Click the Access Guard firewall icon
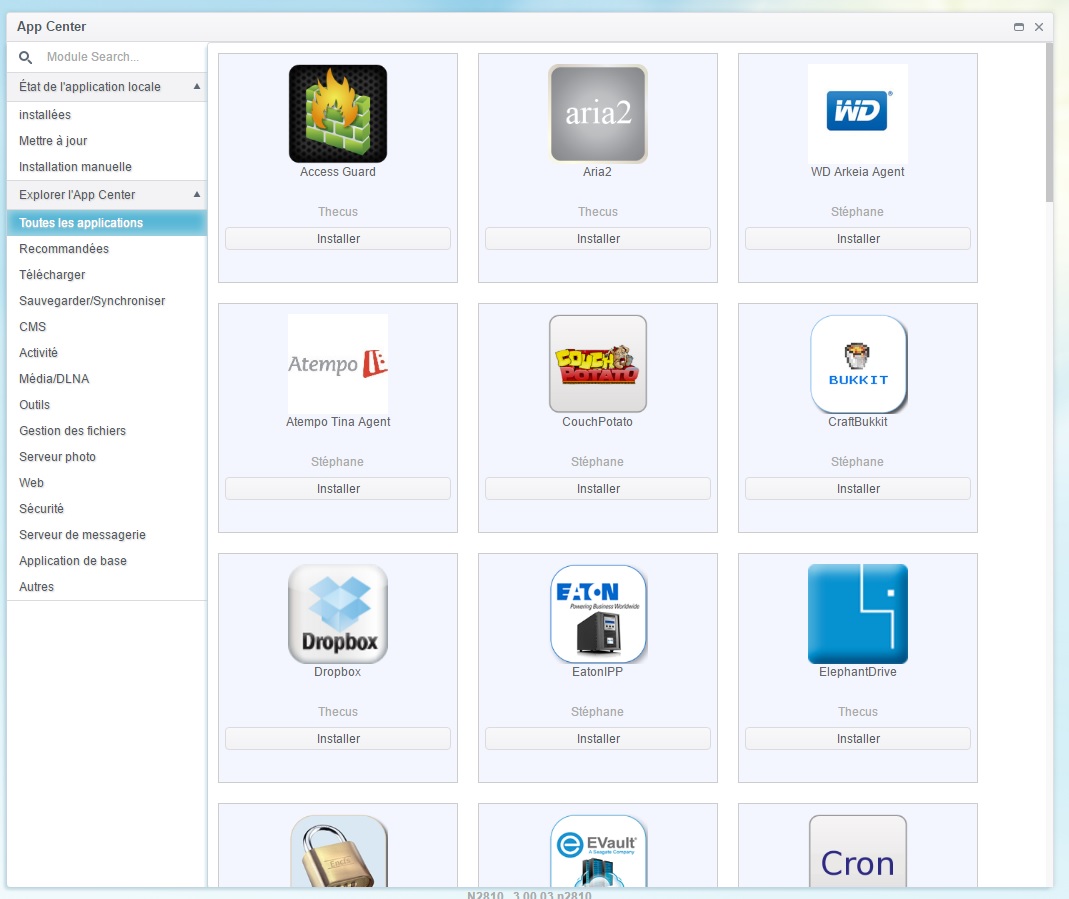The image size is (1069, 899). pyautogui.click(x=338, y=113)
